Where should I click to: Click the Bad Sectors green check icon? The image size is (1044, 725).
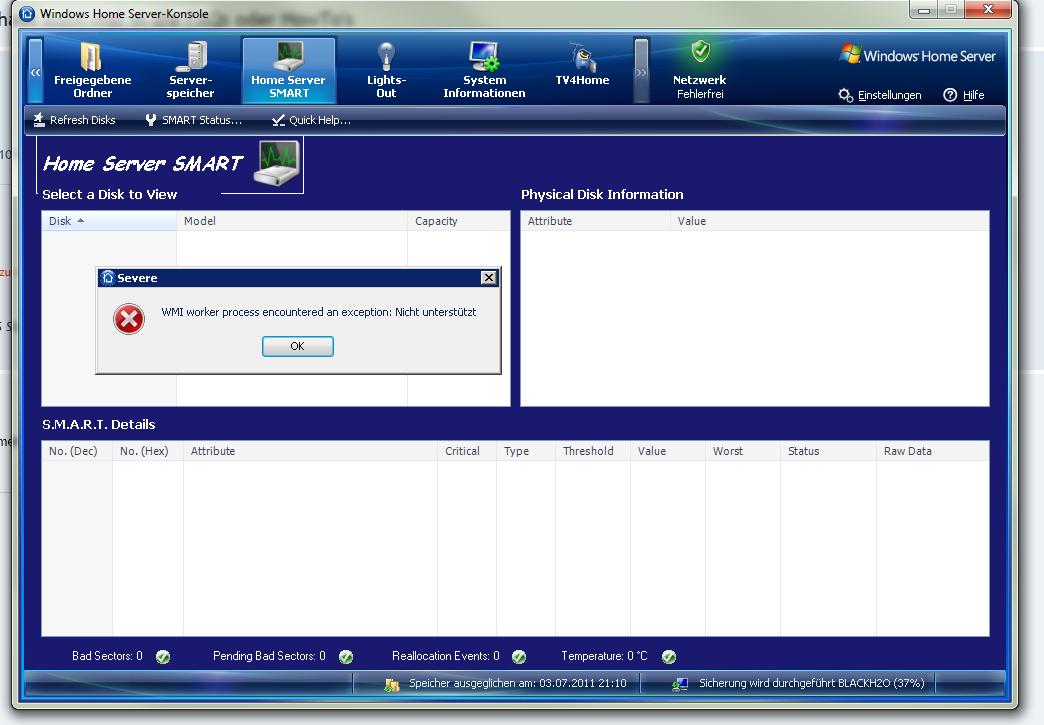(163, 657)
